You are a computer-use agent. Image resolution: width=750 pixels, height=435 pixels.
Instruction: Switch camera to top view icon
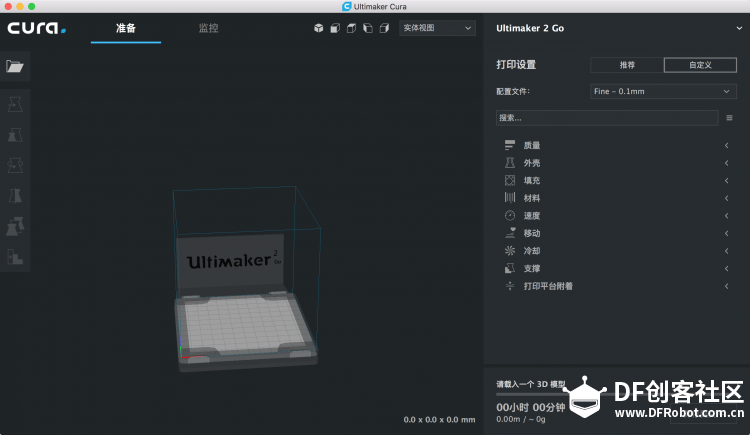pyautogui.click(x=351, y=28)
